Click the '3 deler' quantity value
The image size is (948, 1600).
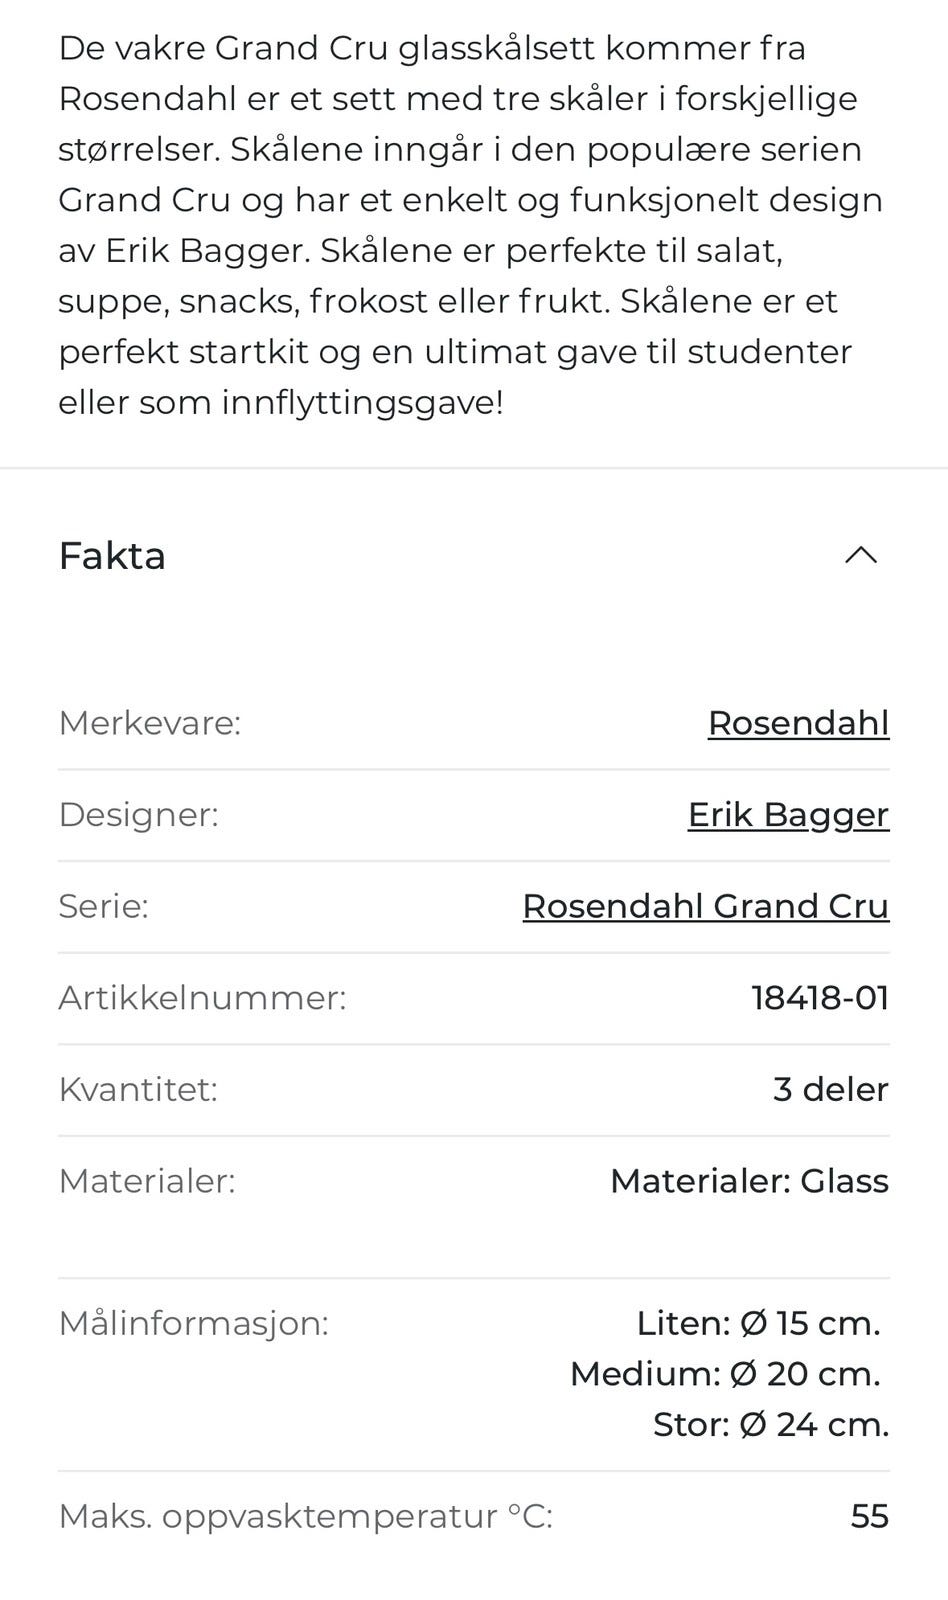pyautogui.click(x=830, y=1089)
